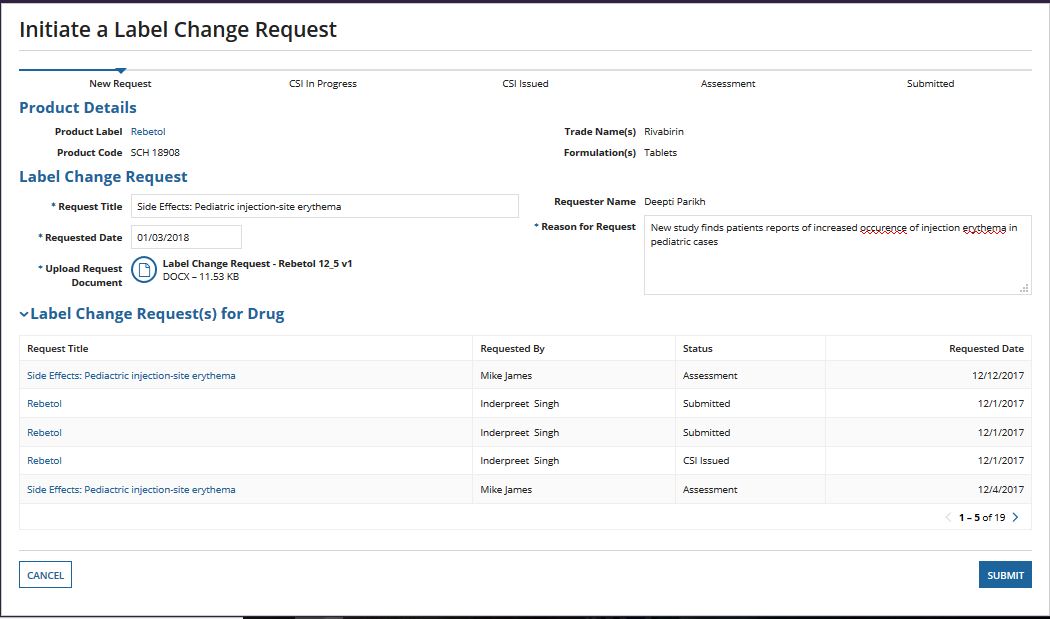The height and width of the screenshot is (619, 1050).
Task: Focus the Requested Date field
Action: coord(186,237)
